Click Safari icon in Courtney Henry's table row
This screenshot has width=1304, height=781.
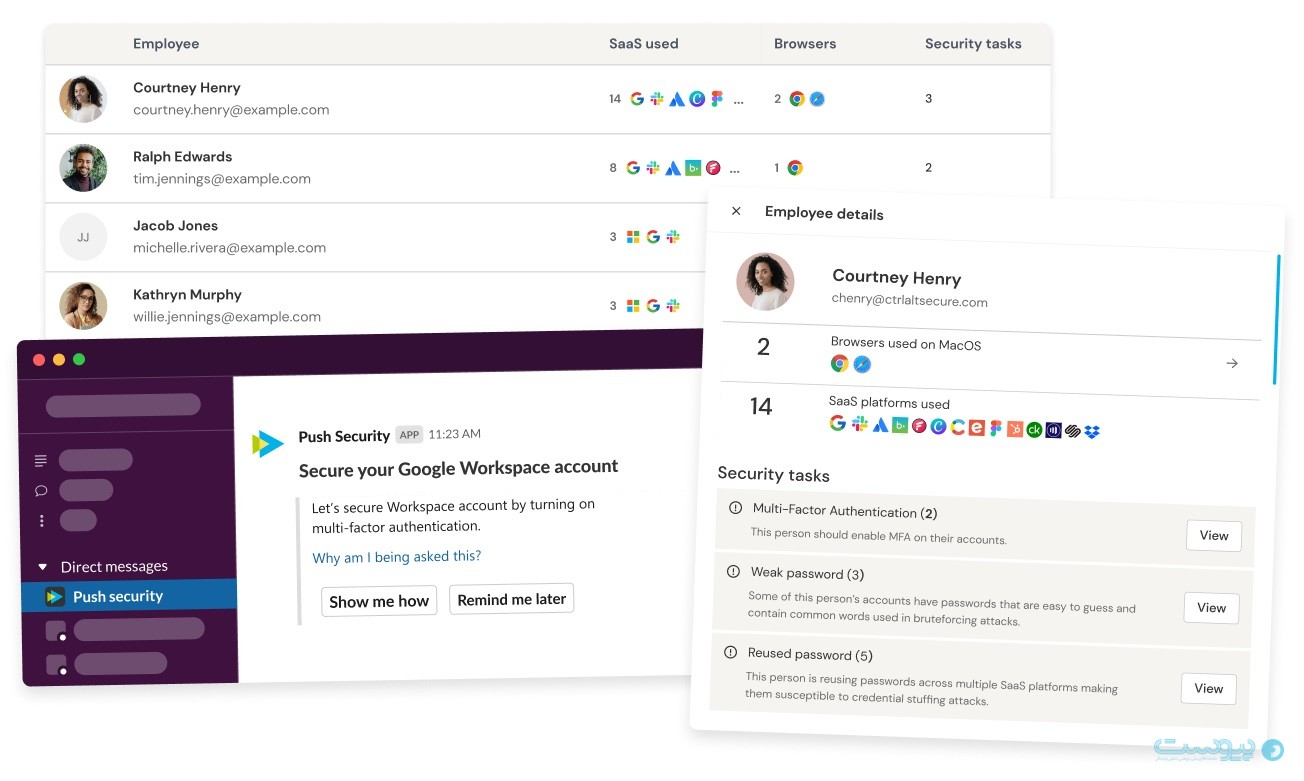click(817, 99)
